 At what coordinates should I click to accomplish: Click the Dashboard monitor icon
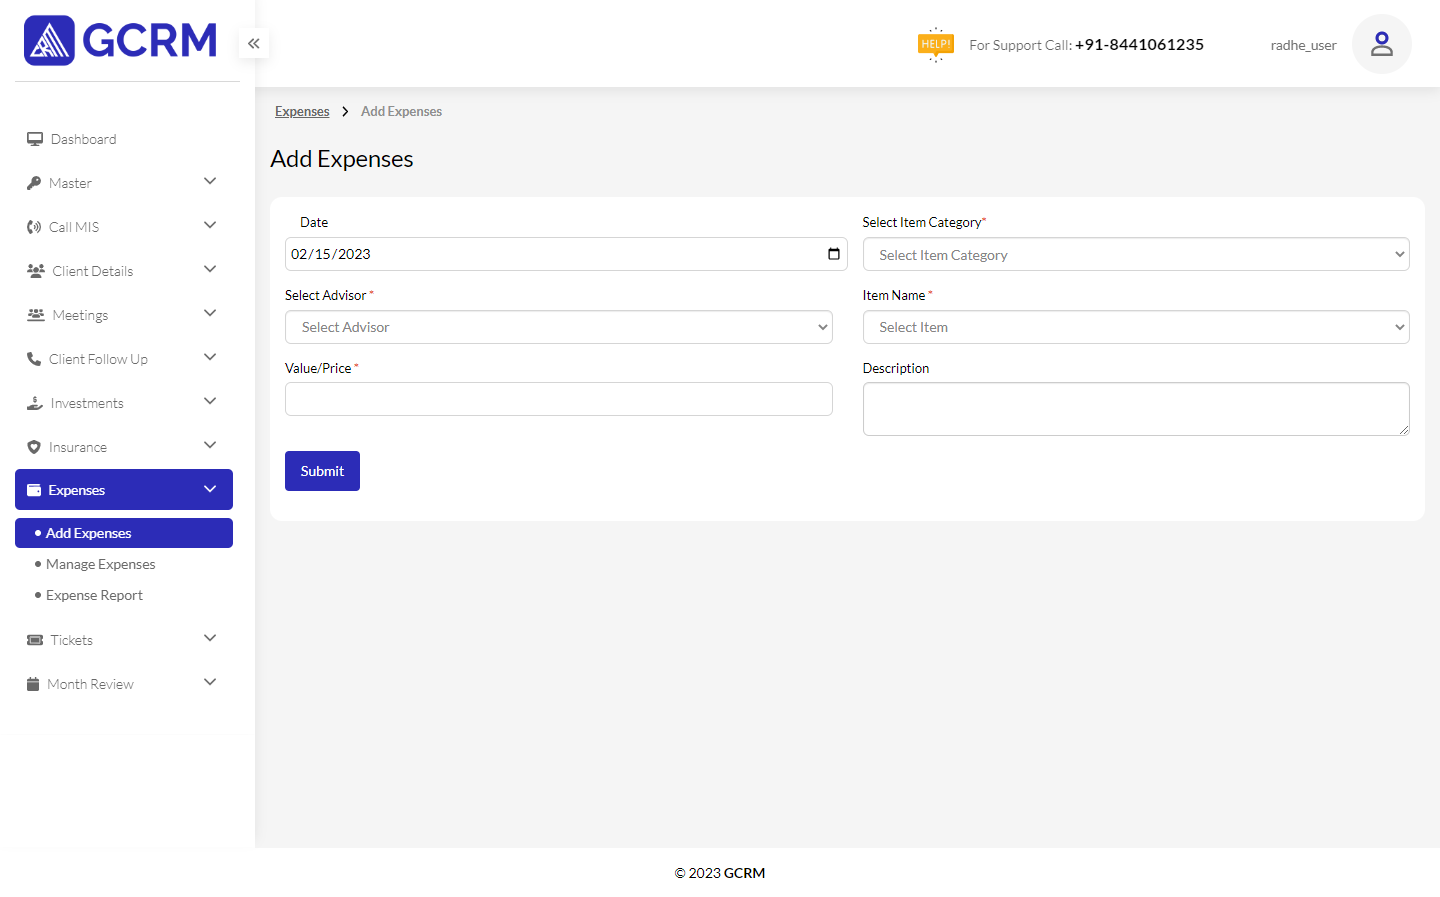tap(35, 139)
